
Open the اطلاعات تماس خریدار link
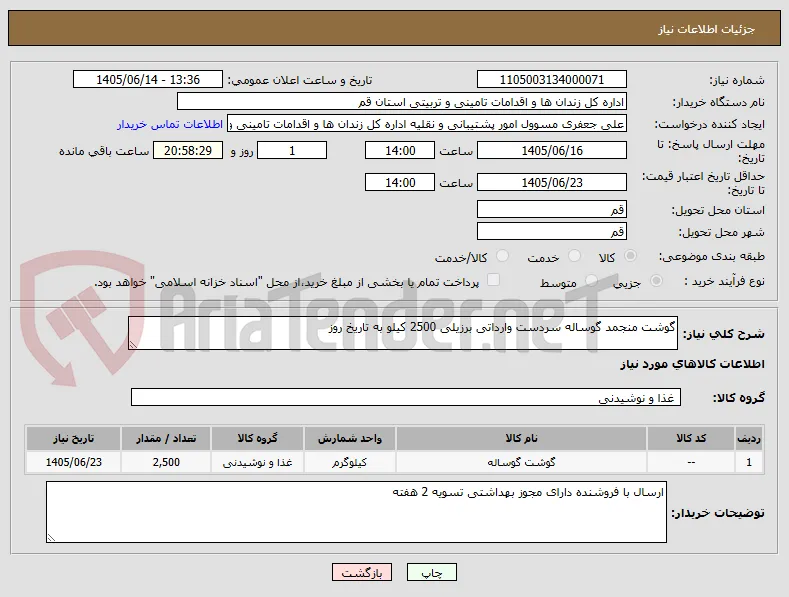point(170,124)
